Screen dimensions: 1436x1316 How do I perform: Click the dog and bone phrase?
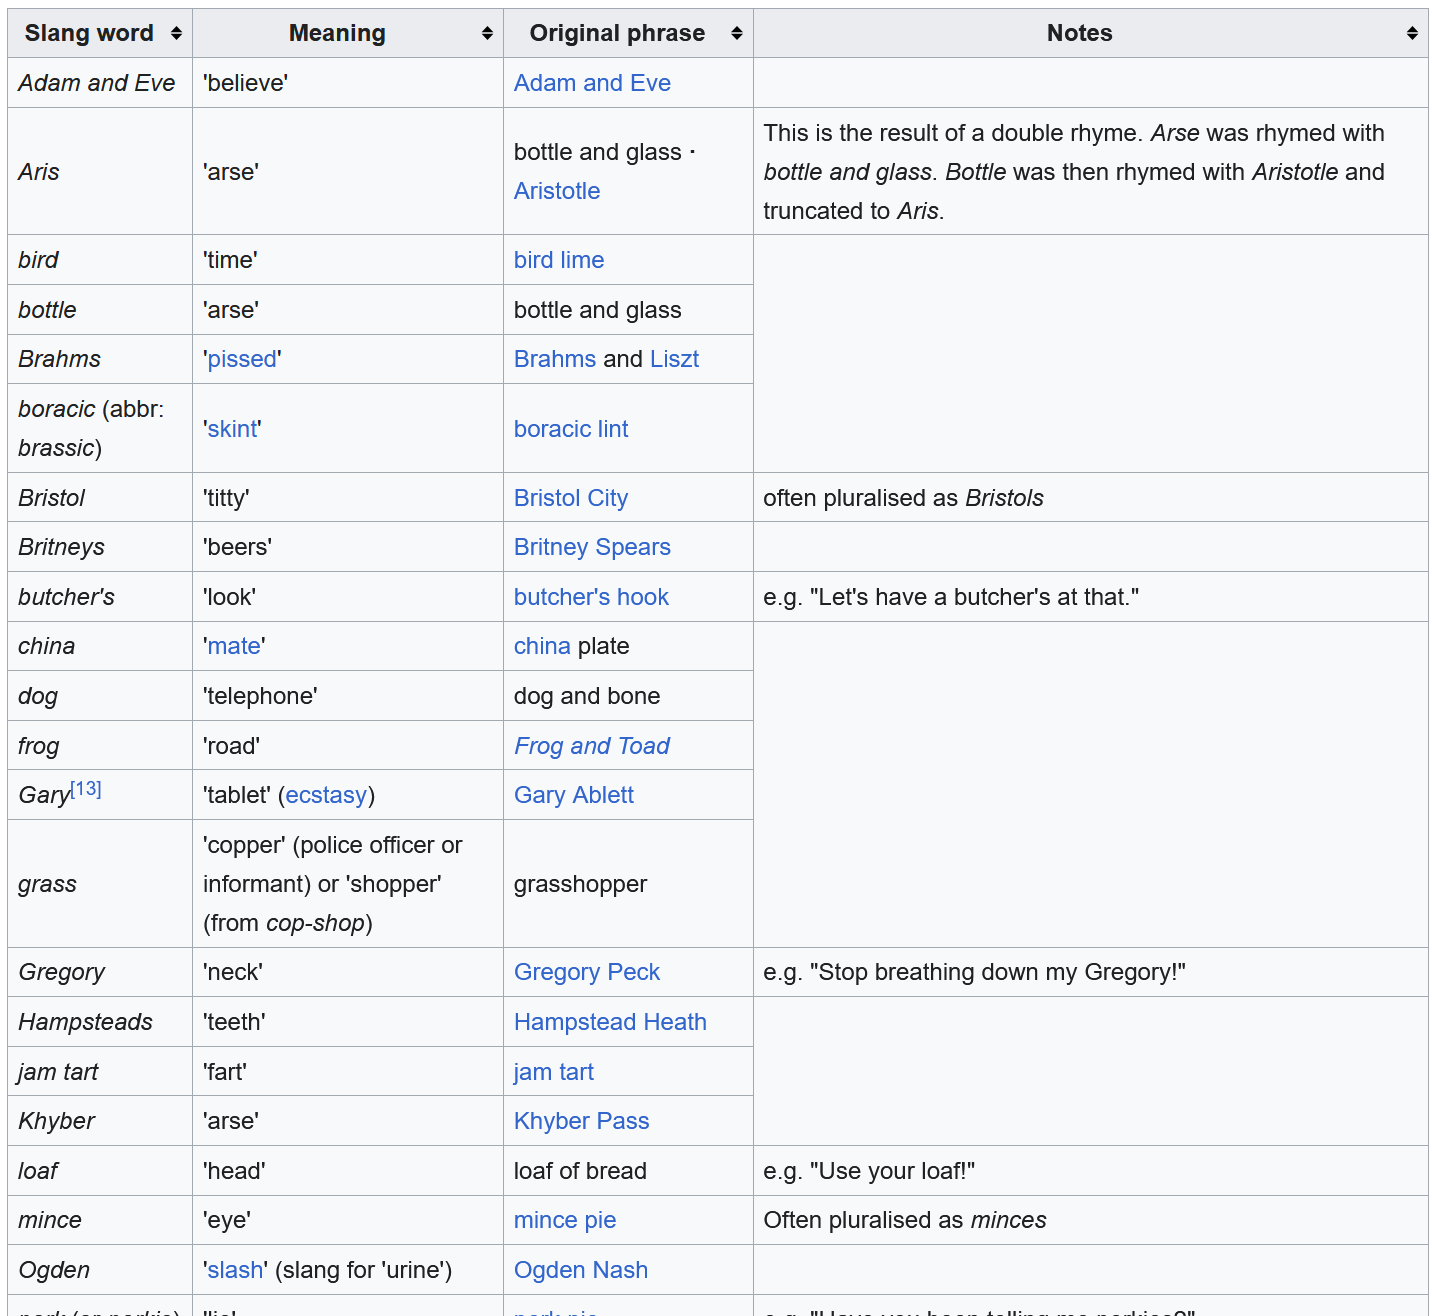point(587,696)
